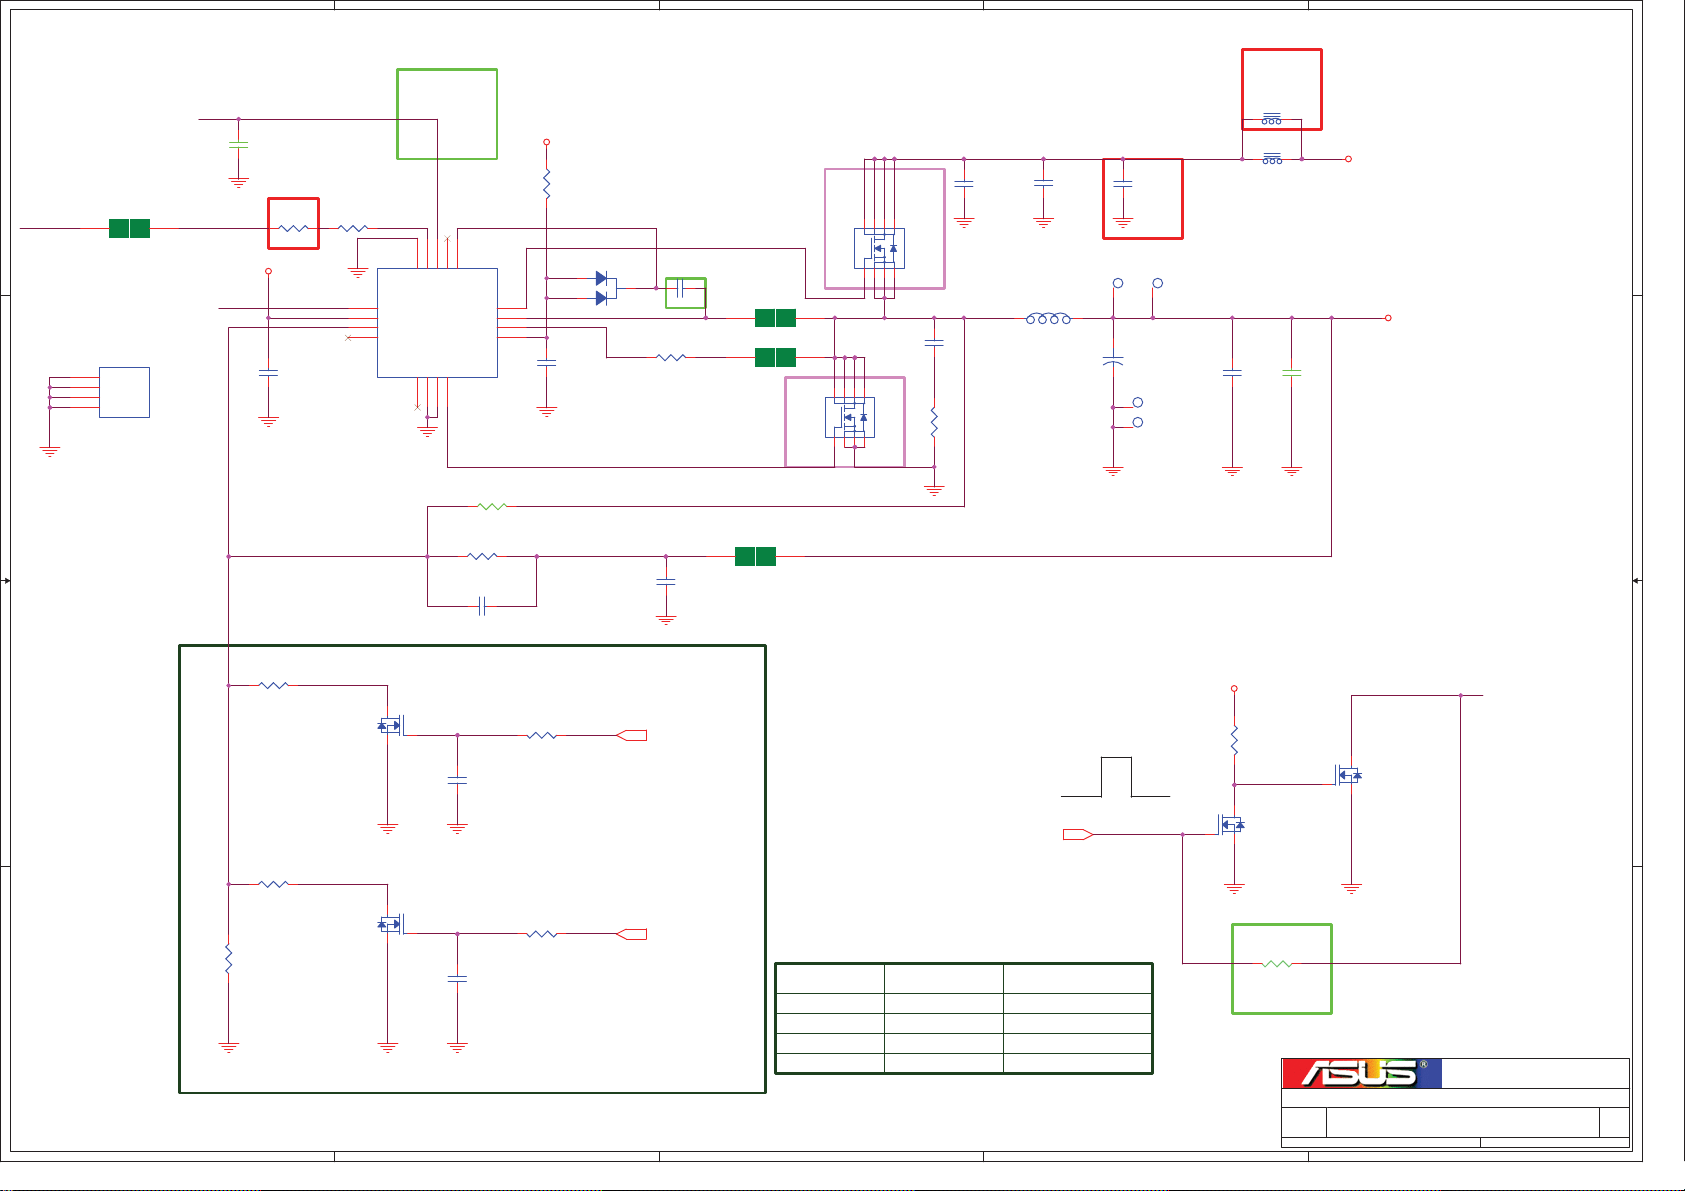Viewport: 1685px width, 1191px height.
Task: Select the output inductor coil symbol
Action: tap(1049, 318)
